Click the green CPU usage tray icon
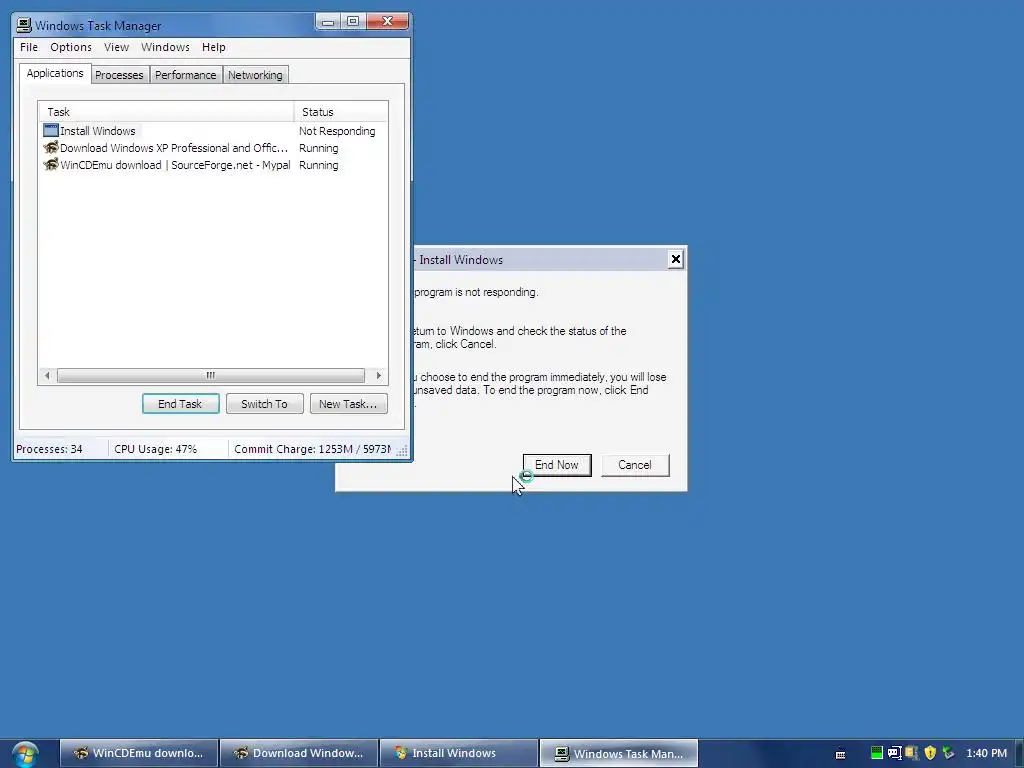The image size is (1024, 768). 877,753
